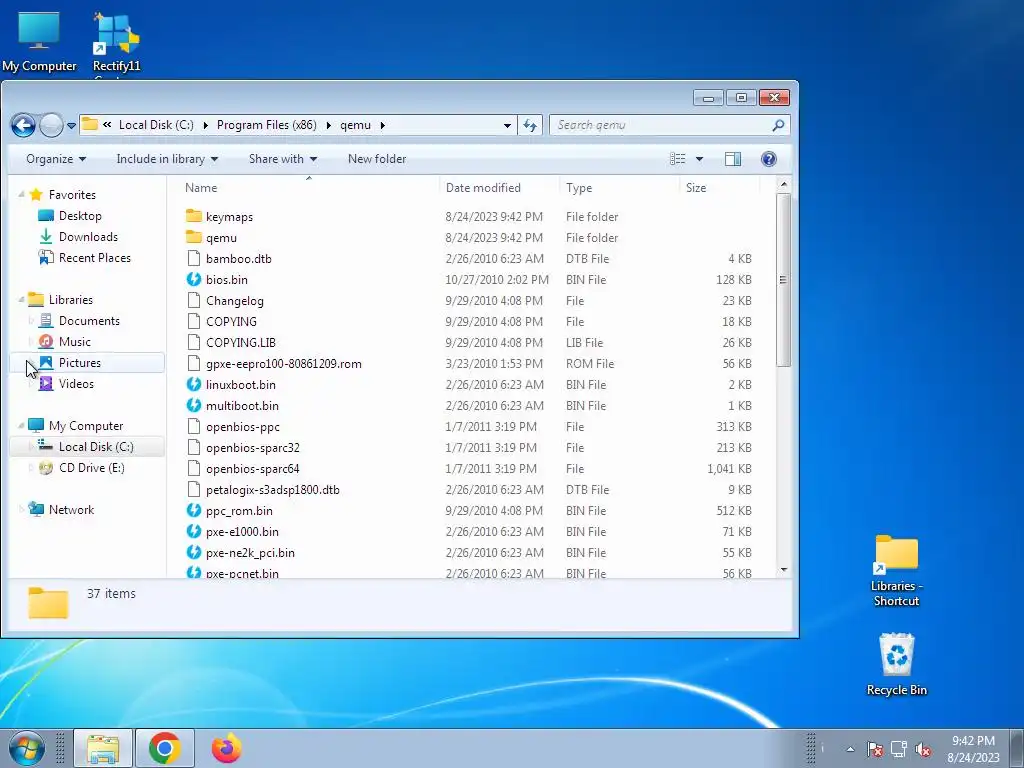Viewport: 1024px width, 768px height.
Task: Select COPYING.LIB file
Action: click(x=240, y=342)
